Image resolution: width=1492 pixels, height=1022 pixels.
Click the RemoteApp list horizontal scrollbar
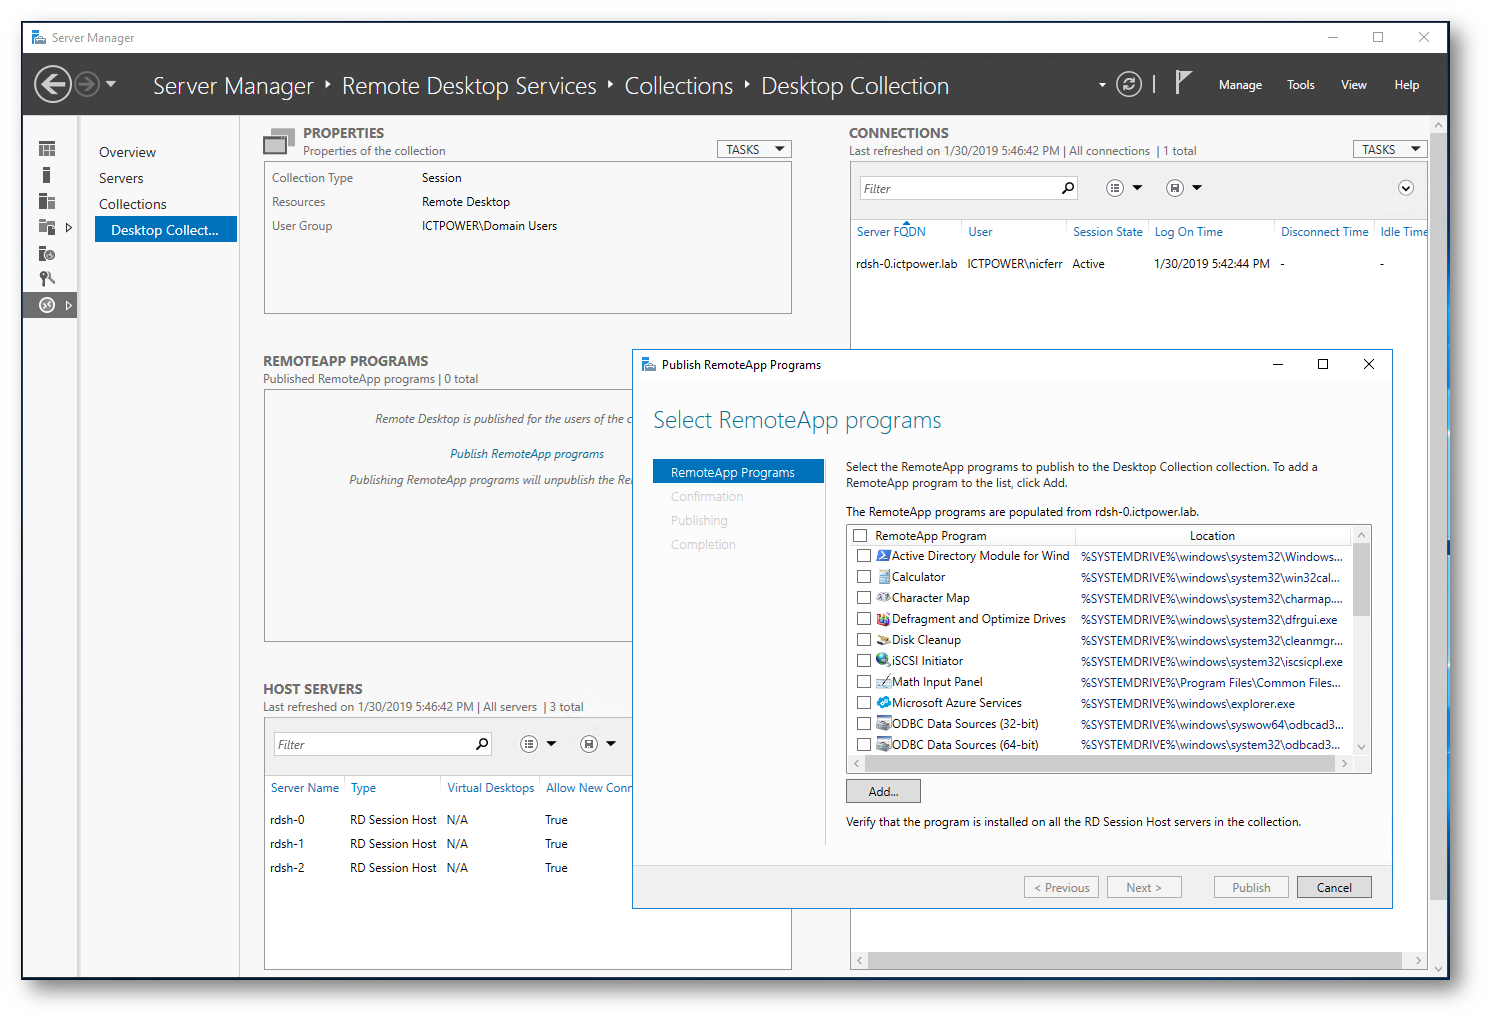[1100, 763]
